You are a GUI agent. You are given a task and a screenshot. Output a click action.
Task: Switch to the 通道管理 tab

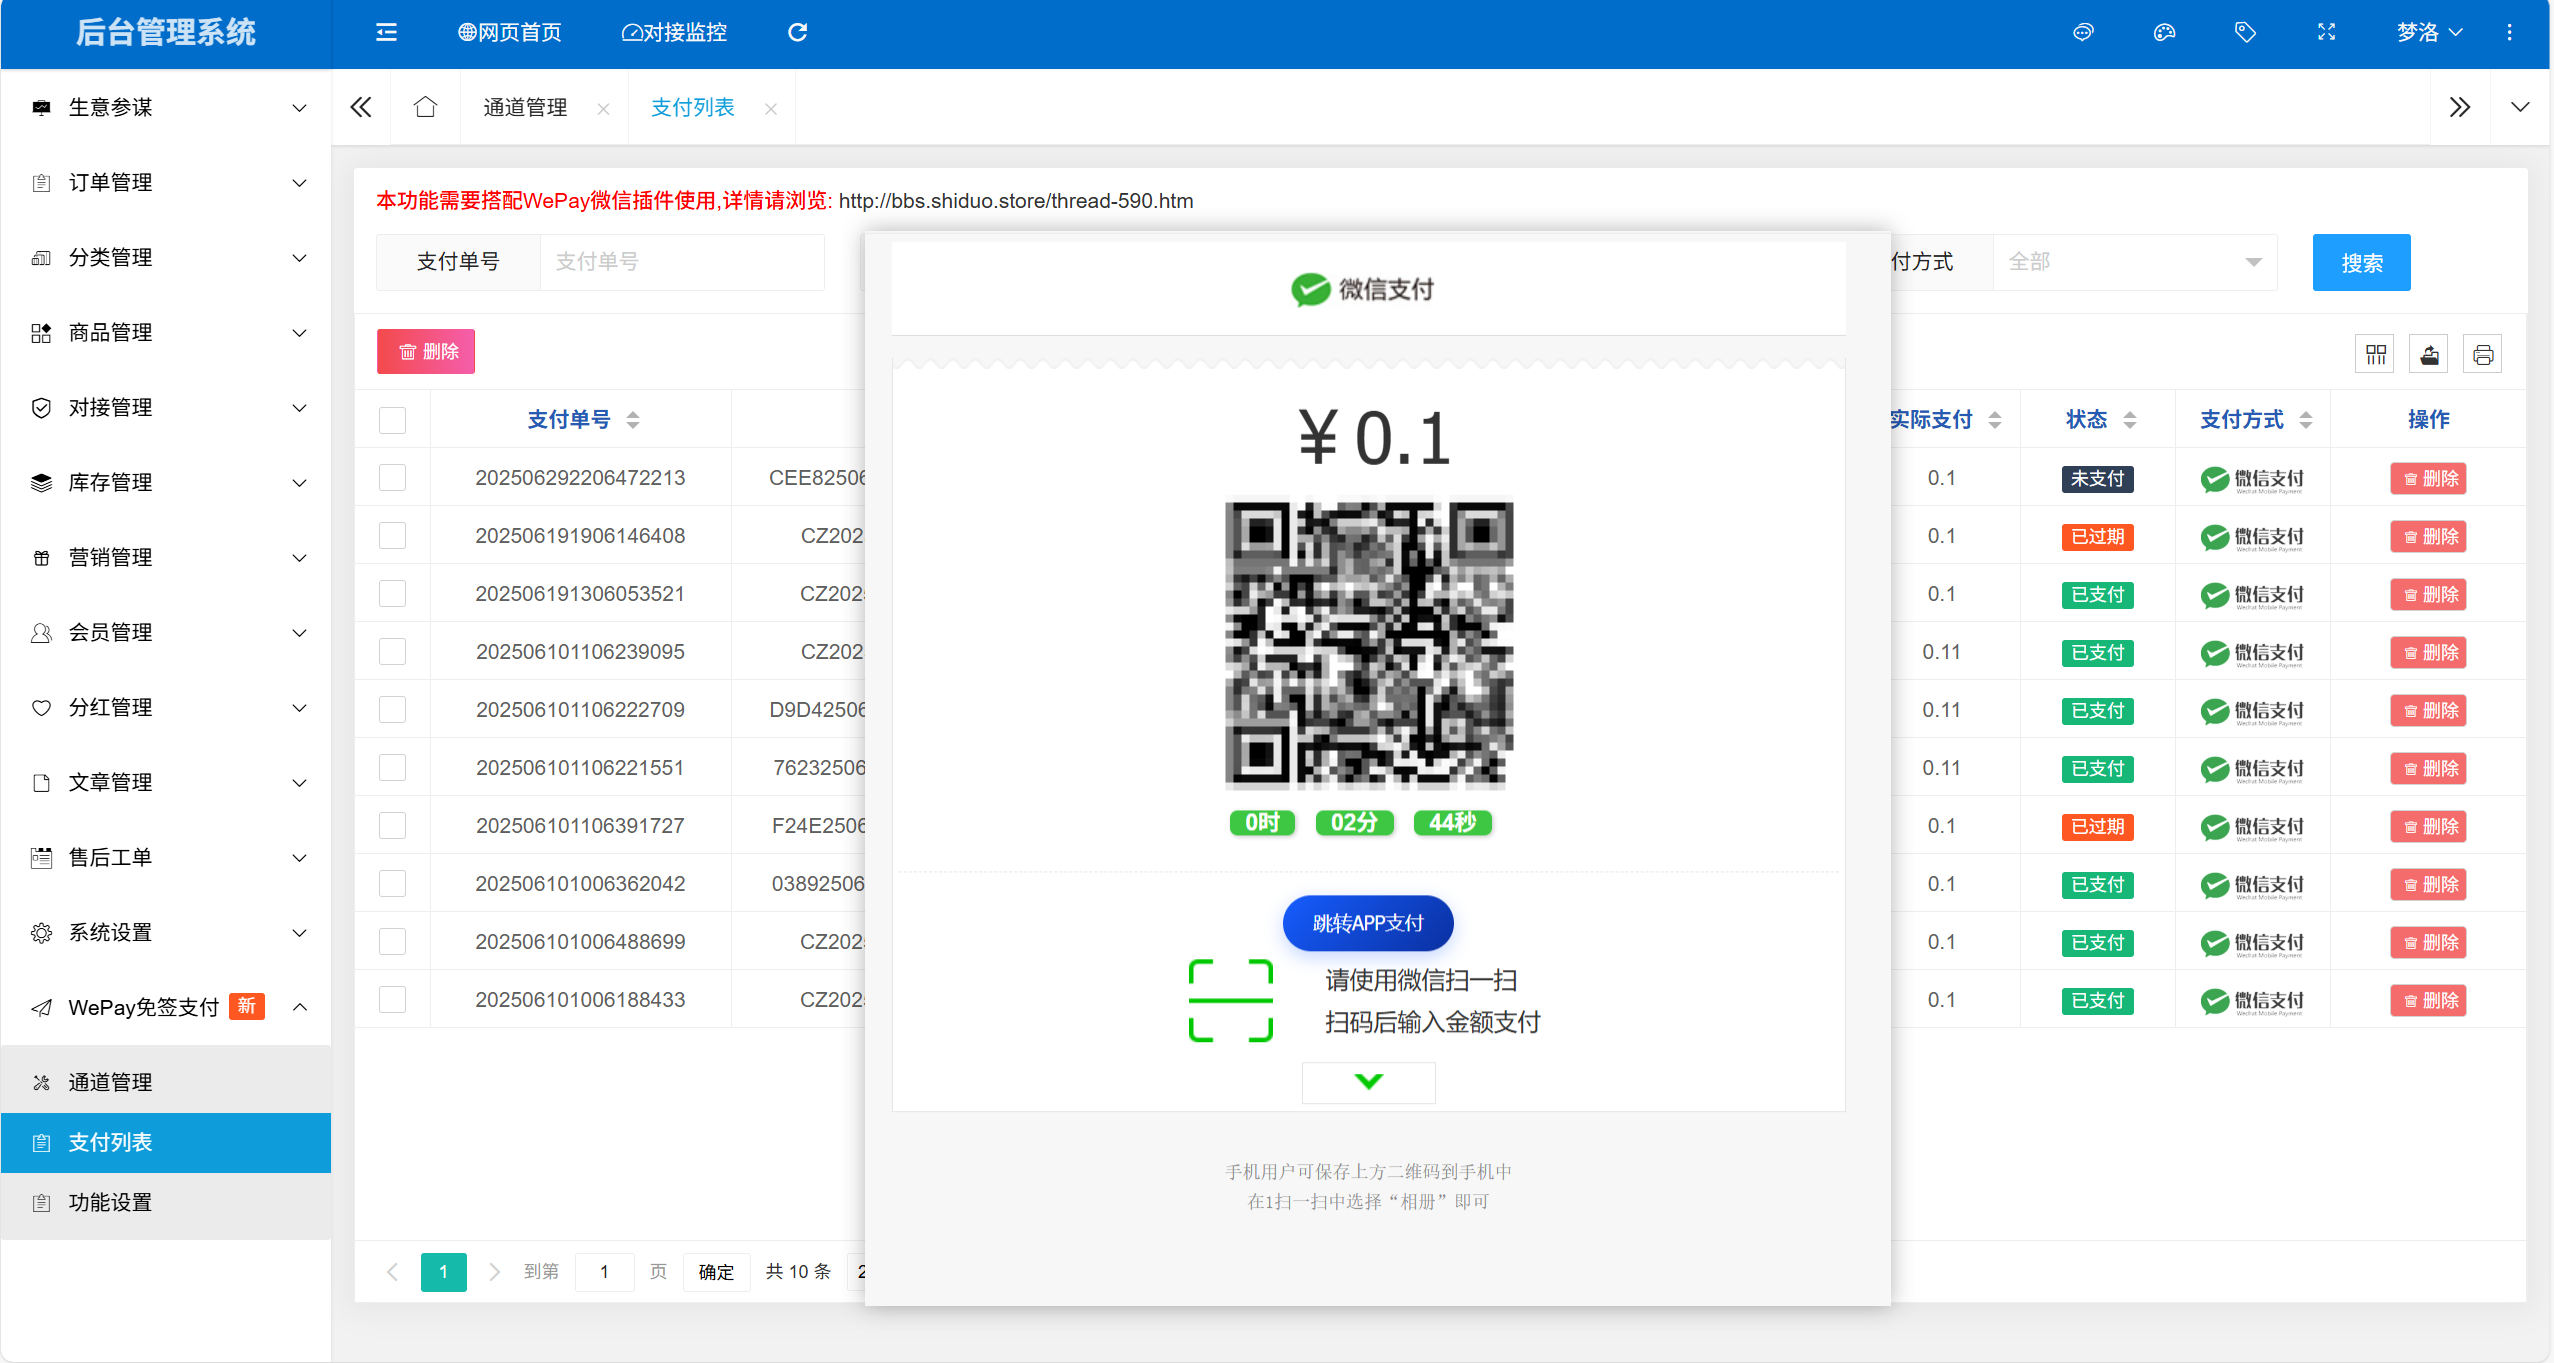click(x=525, y=108)
